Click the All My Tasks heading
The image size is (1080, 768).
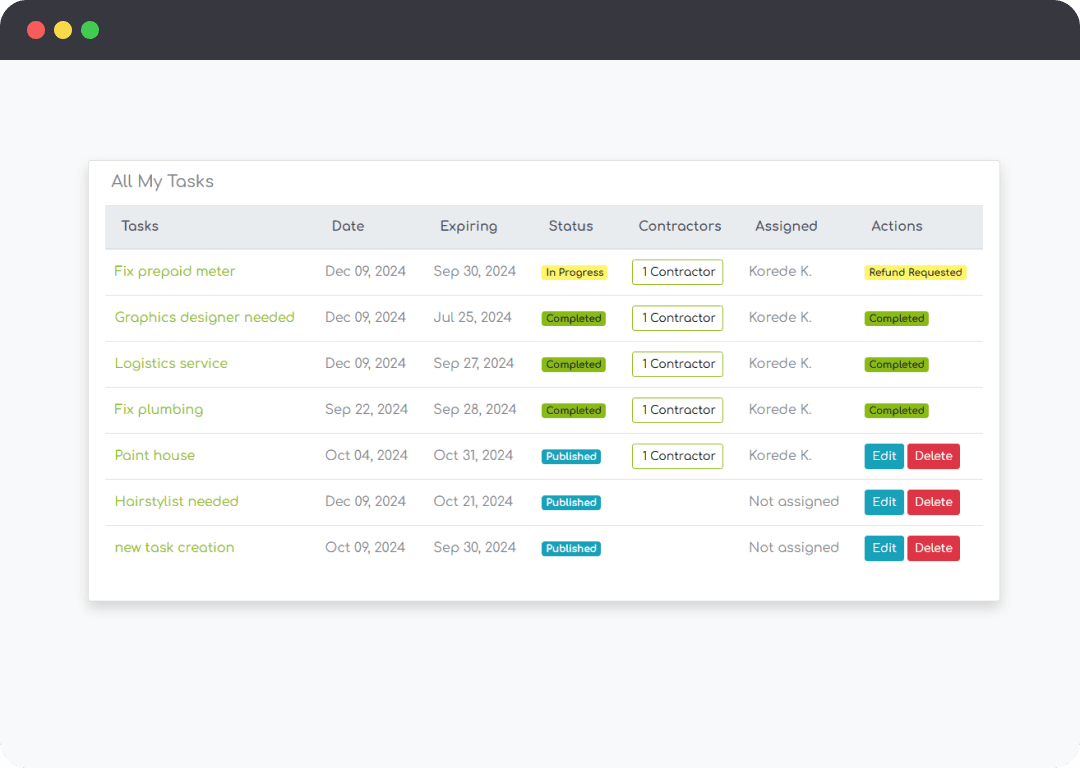[163, 181]
